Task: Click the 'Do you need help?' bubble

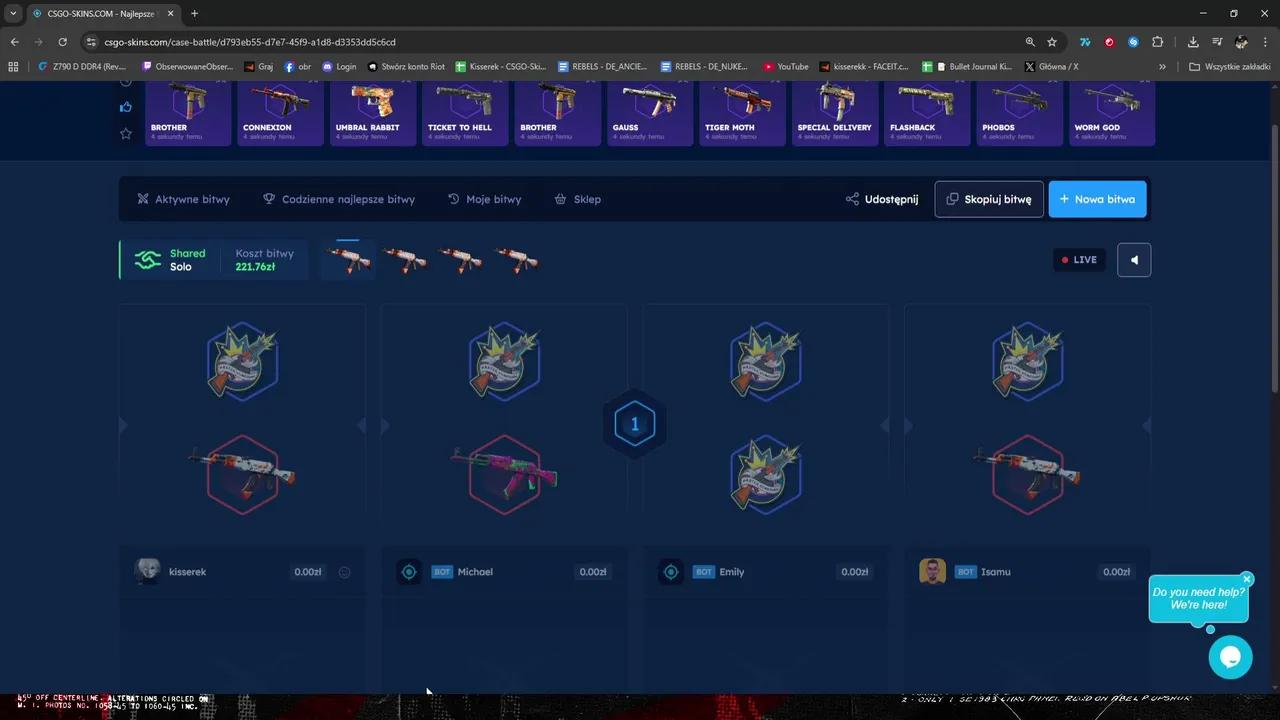Action: [x=1198, y=598]
